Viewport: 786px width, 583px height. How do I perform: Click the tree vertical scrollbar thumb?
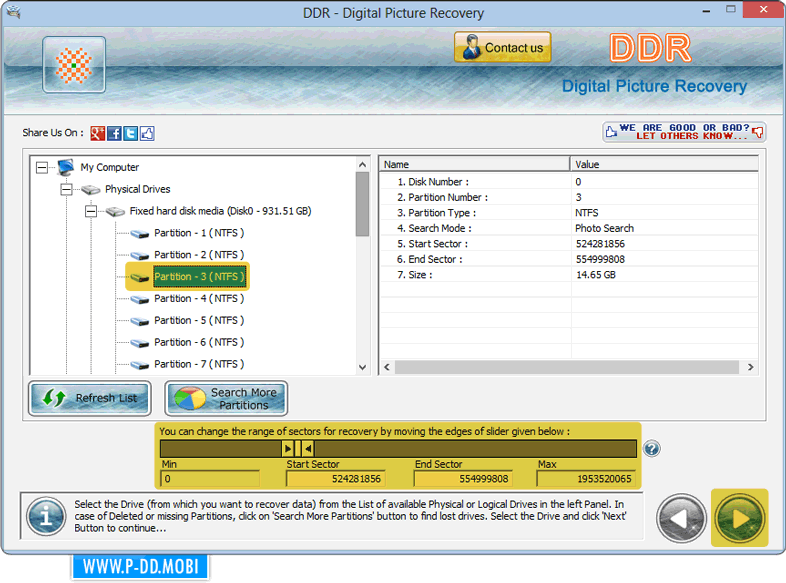coord(362,204)
